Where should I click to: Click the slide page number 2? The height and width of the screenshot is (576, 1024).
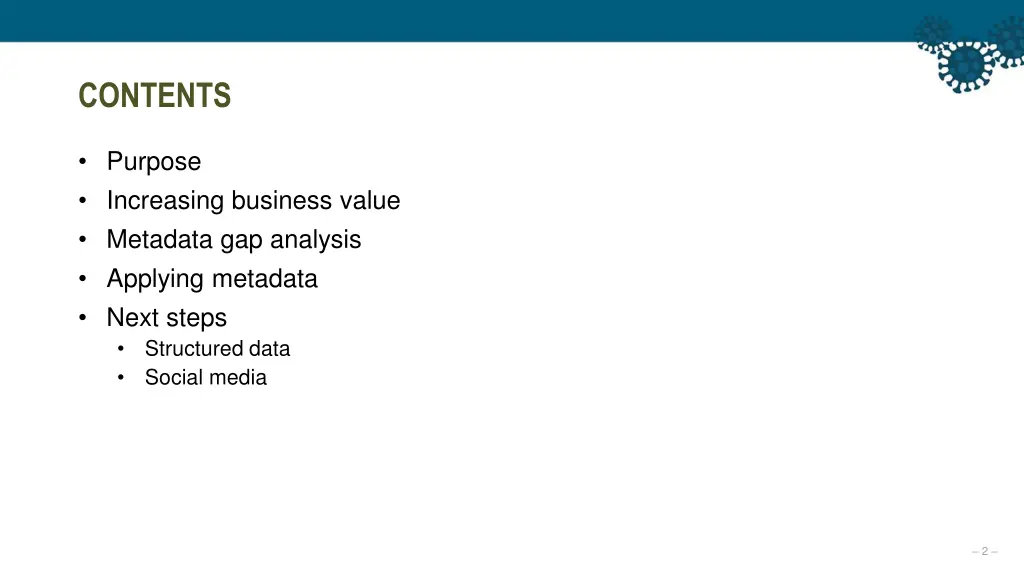[x=985, y=551]
